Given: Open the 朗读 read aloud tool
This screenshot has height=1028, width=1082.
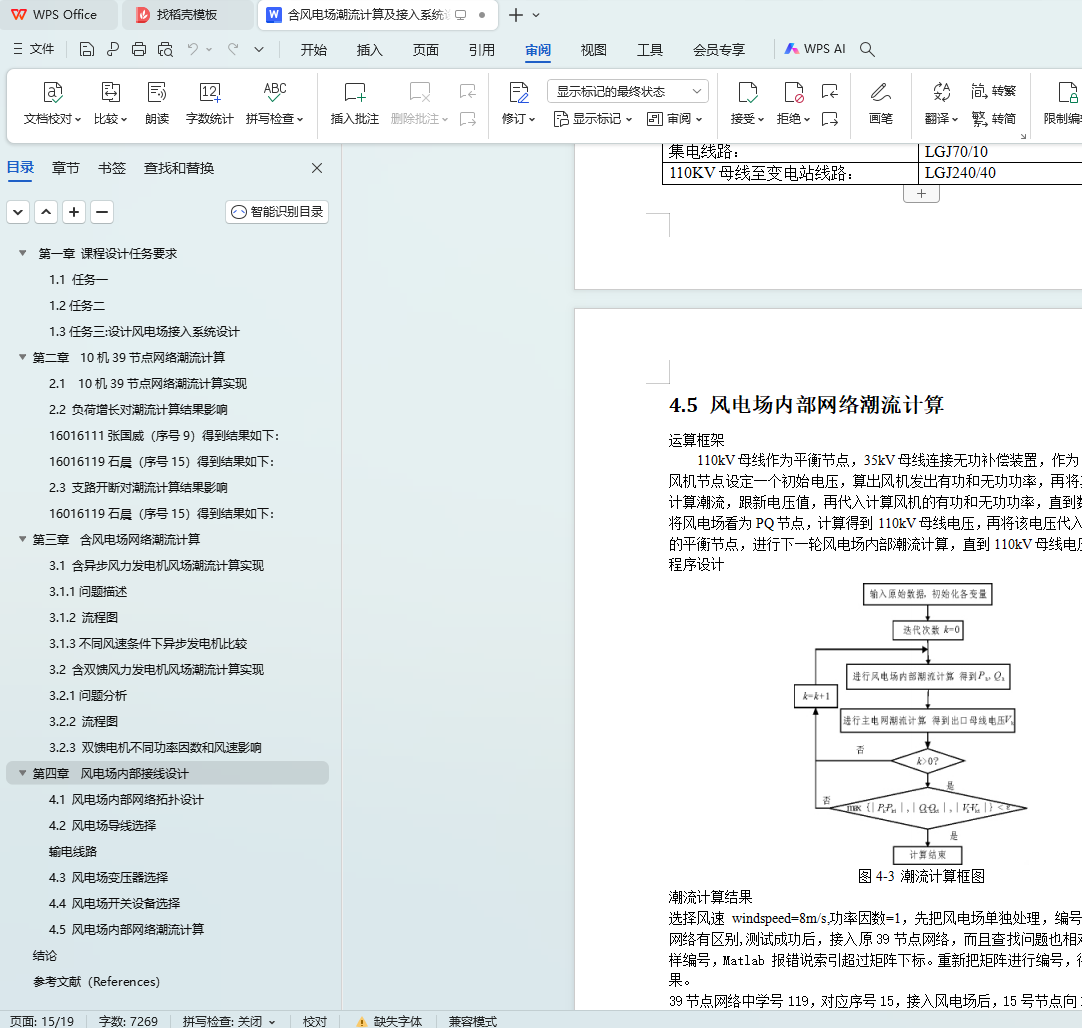Looking at the screenshot, I should (x=157, y=103).
